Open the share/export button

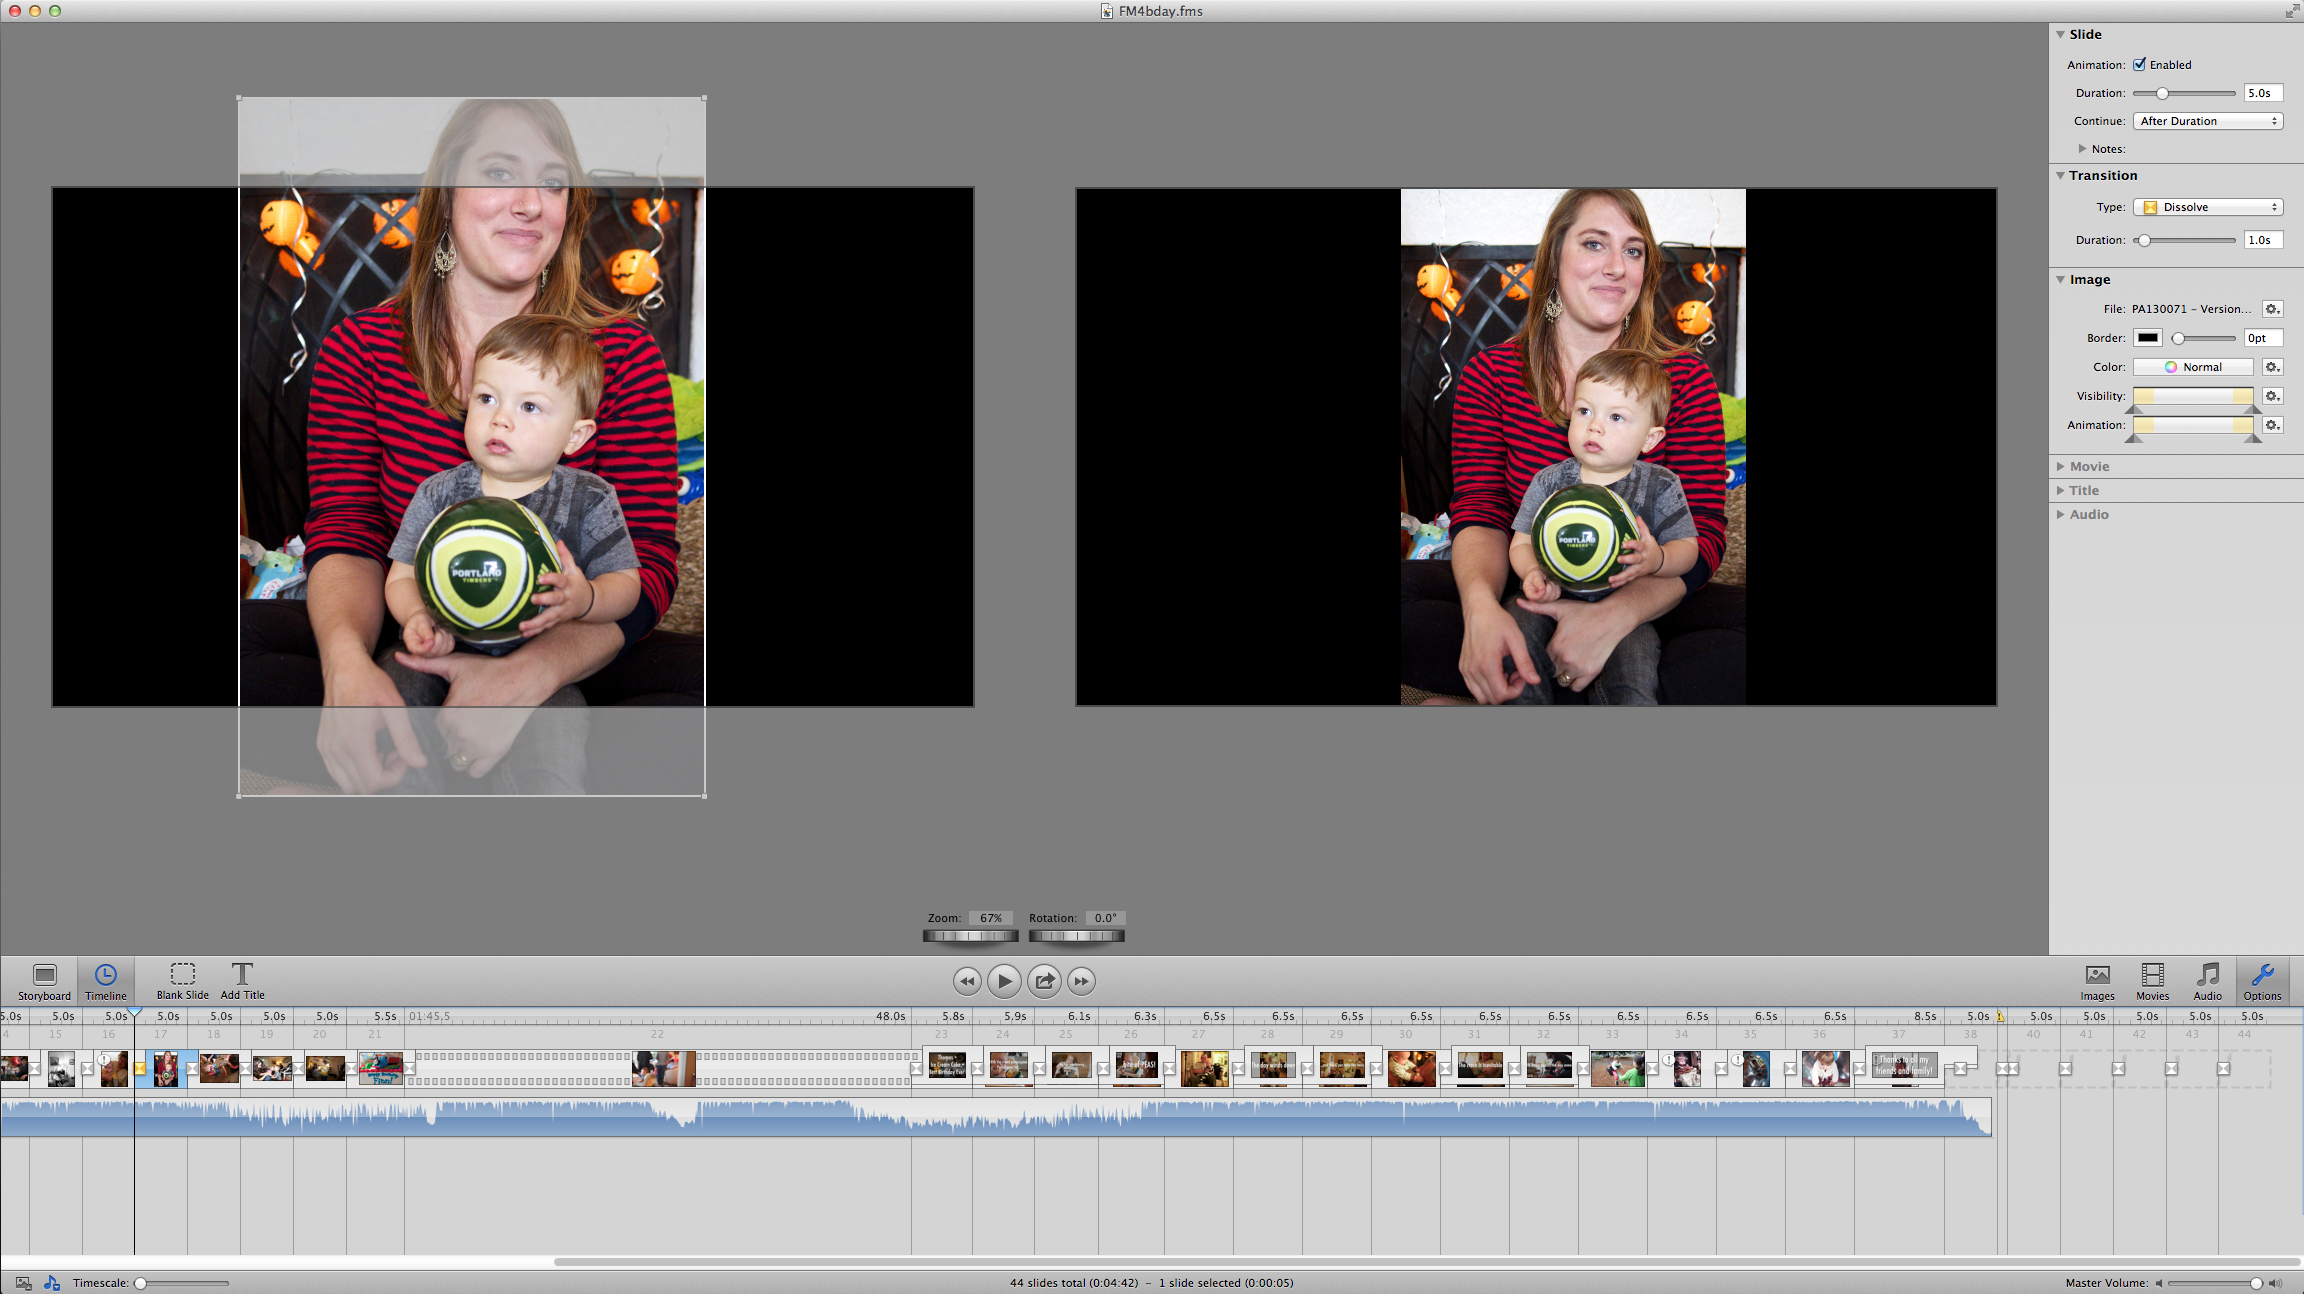click(x=1044, y=981)
